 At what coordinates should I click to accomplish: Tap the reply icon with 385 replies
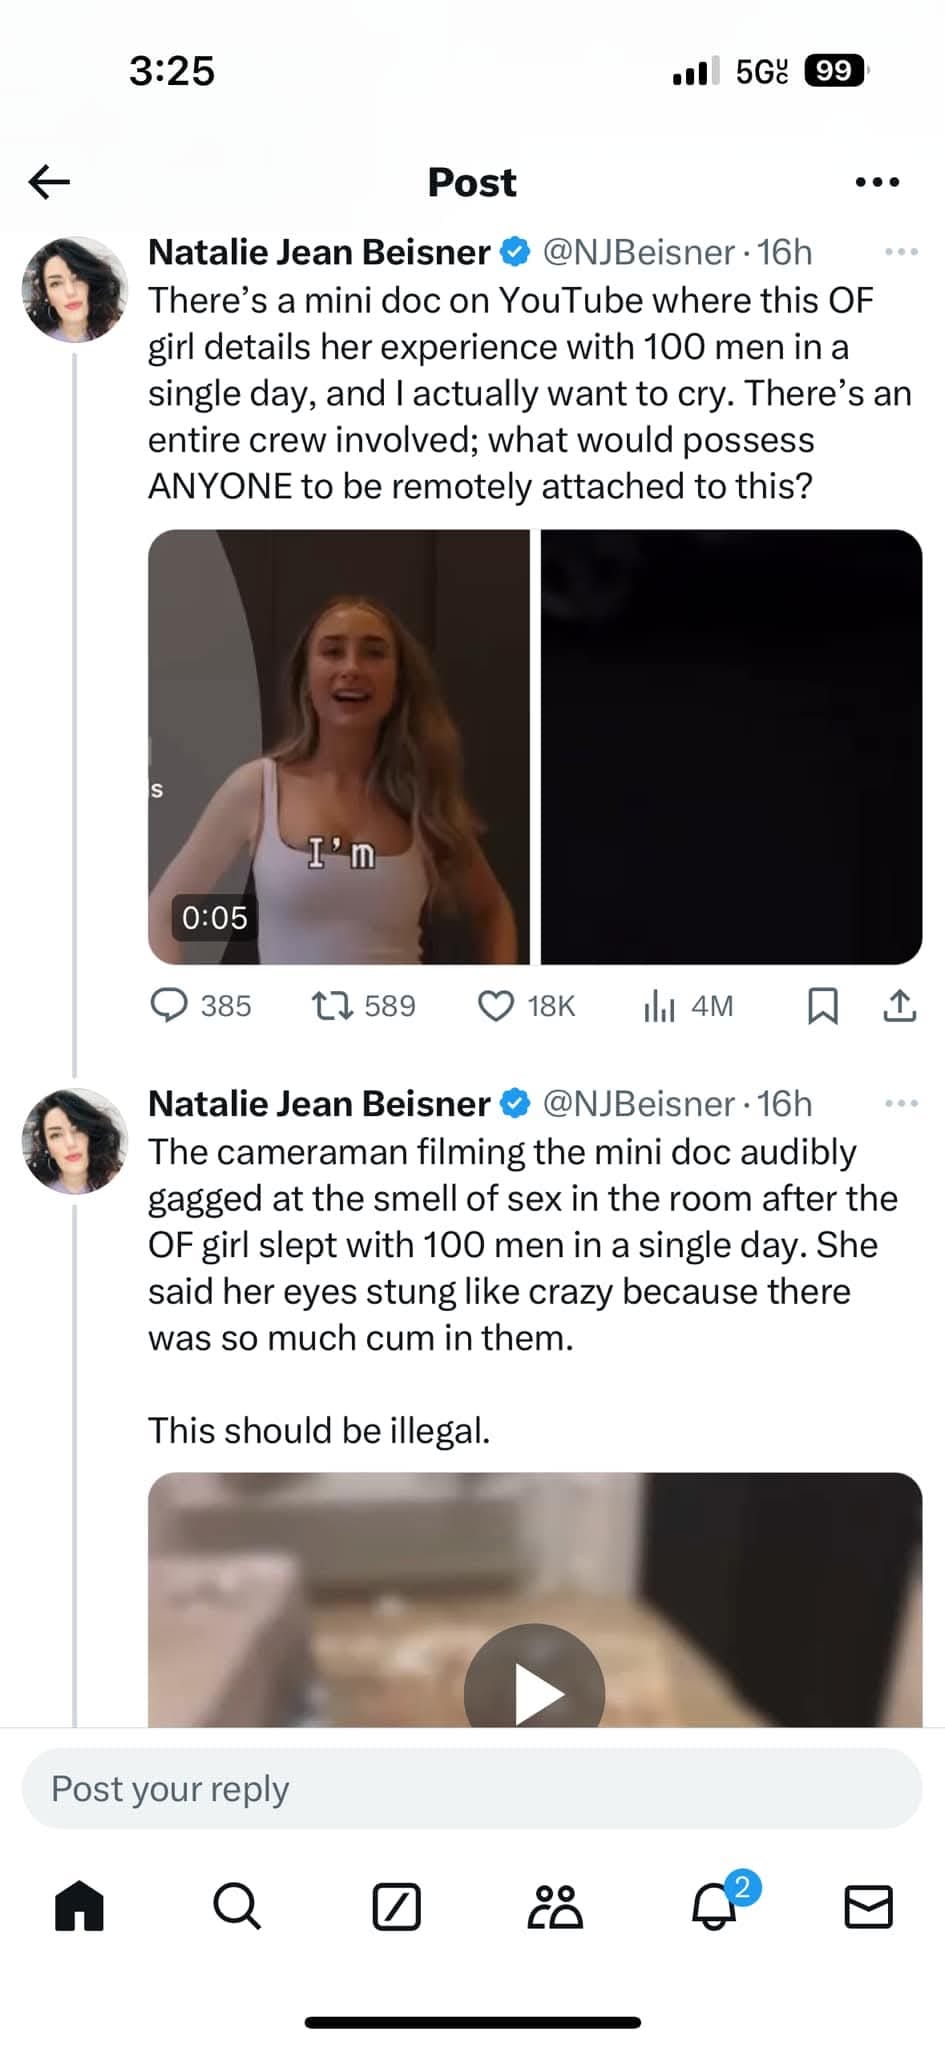click(x=169, y=1005)
